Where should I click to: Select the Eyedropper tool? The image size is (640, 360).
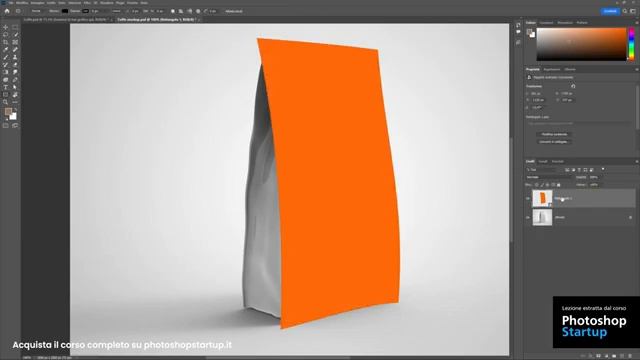tap(6, 50)
